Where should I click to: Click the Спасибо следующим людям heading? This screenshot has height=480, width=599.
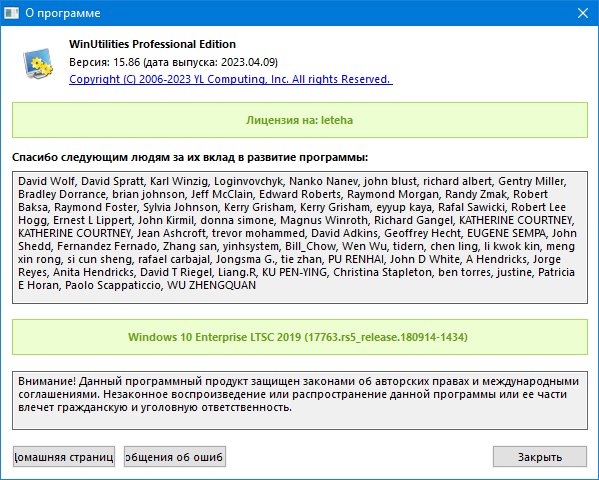pos(190,157)
